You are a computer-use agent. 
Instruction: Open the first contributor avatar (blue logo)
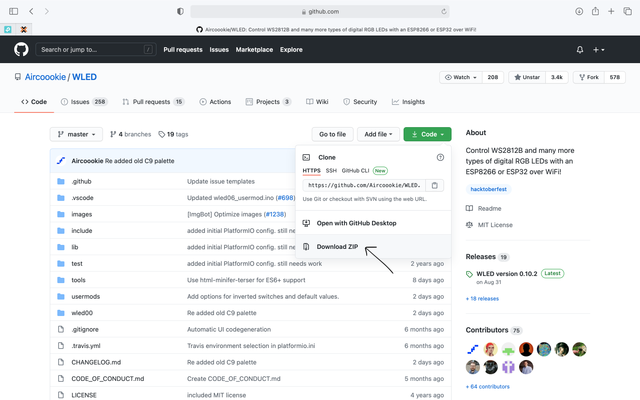click(473, 349)
